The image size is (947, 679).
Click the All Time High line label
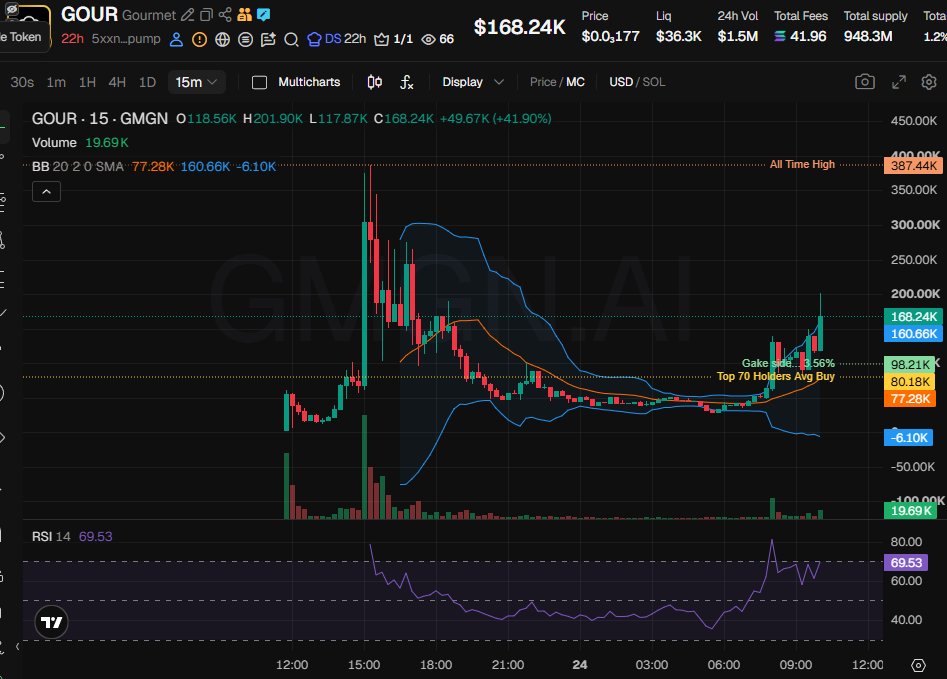(x=802, y=164)
